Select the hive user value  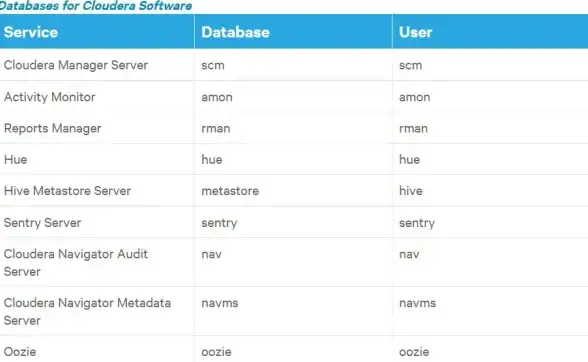(411, 191)
